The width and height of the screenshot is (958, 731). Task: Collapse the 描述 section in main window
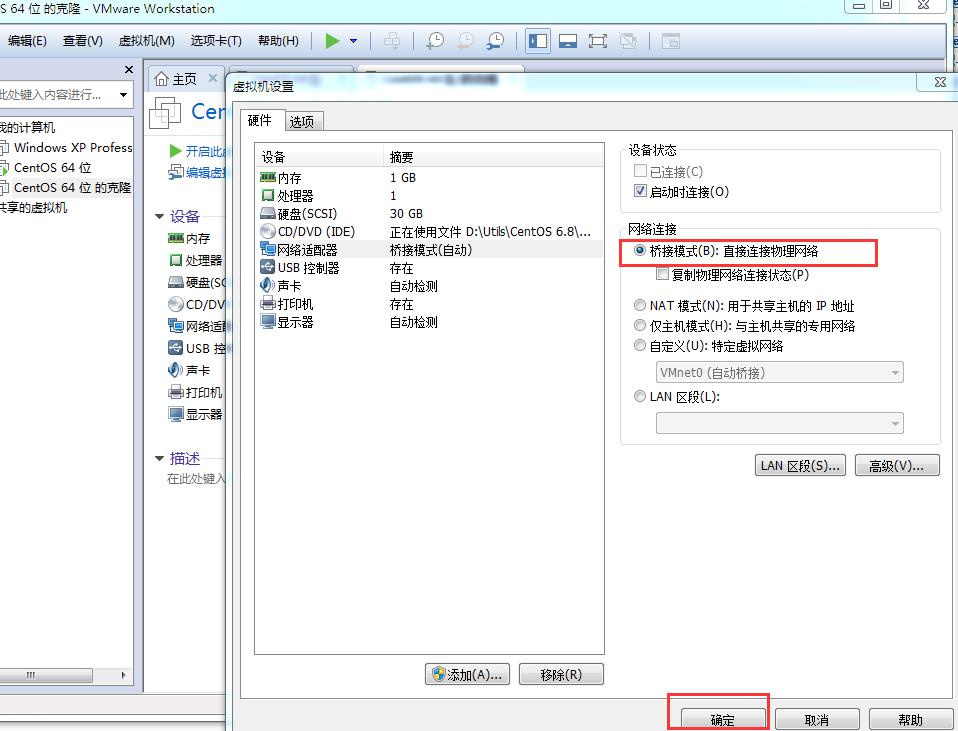pos(159,458)
